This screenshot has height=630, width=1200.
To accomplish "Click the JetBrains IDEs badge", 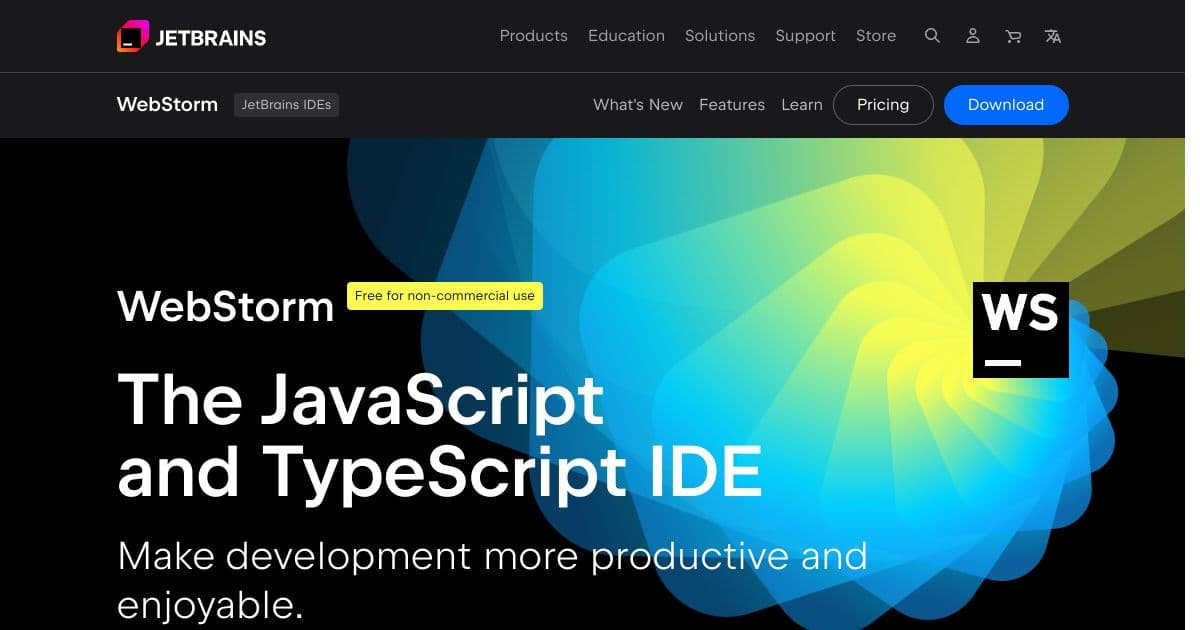I will pos(286,104).
